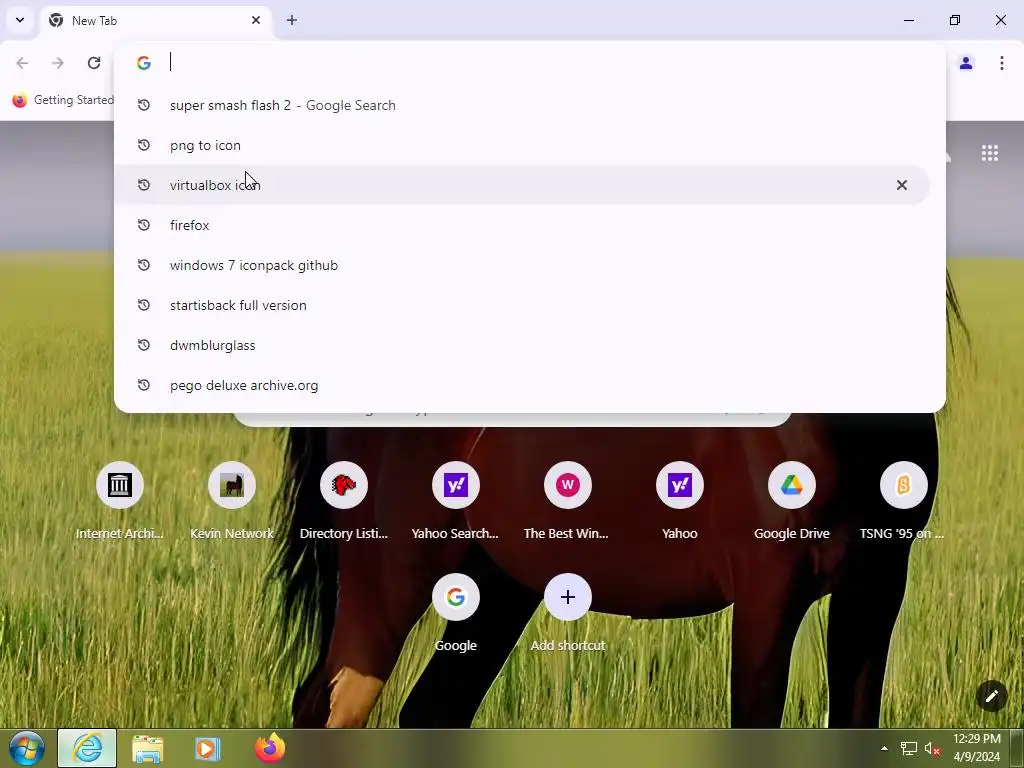Open The Best Win... shortcut

coord(568,502)
